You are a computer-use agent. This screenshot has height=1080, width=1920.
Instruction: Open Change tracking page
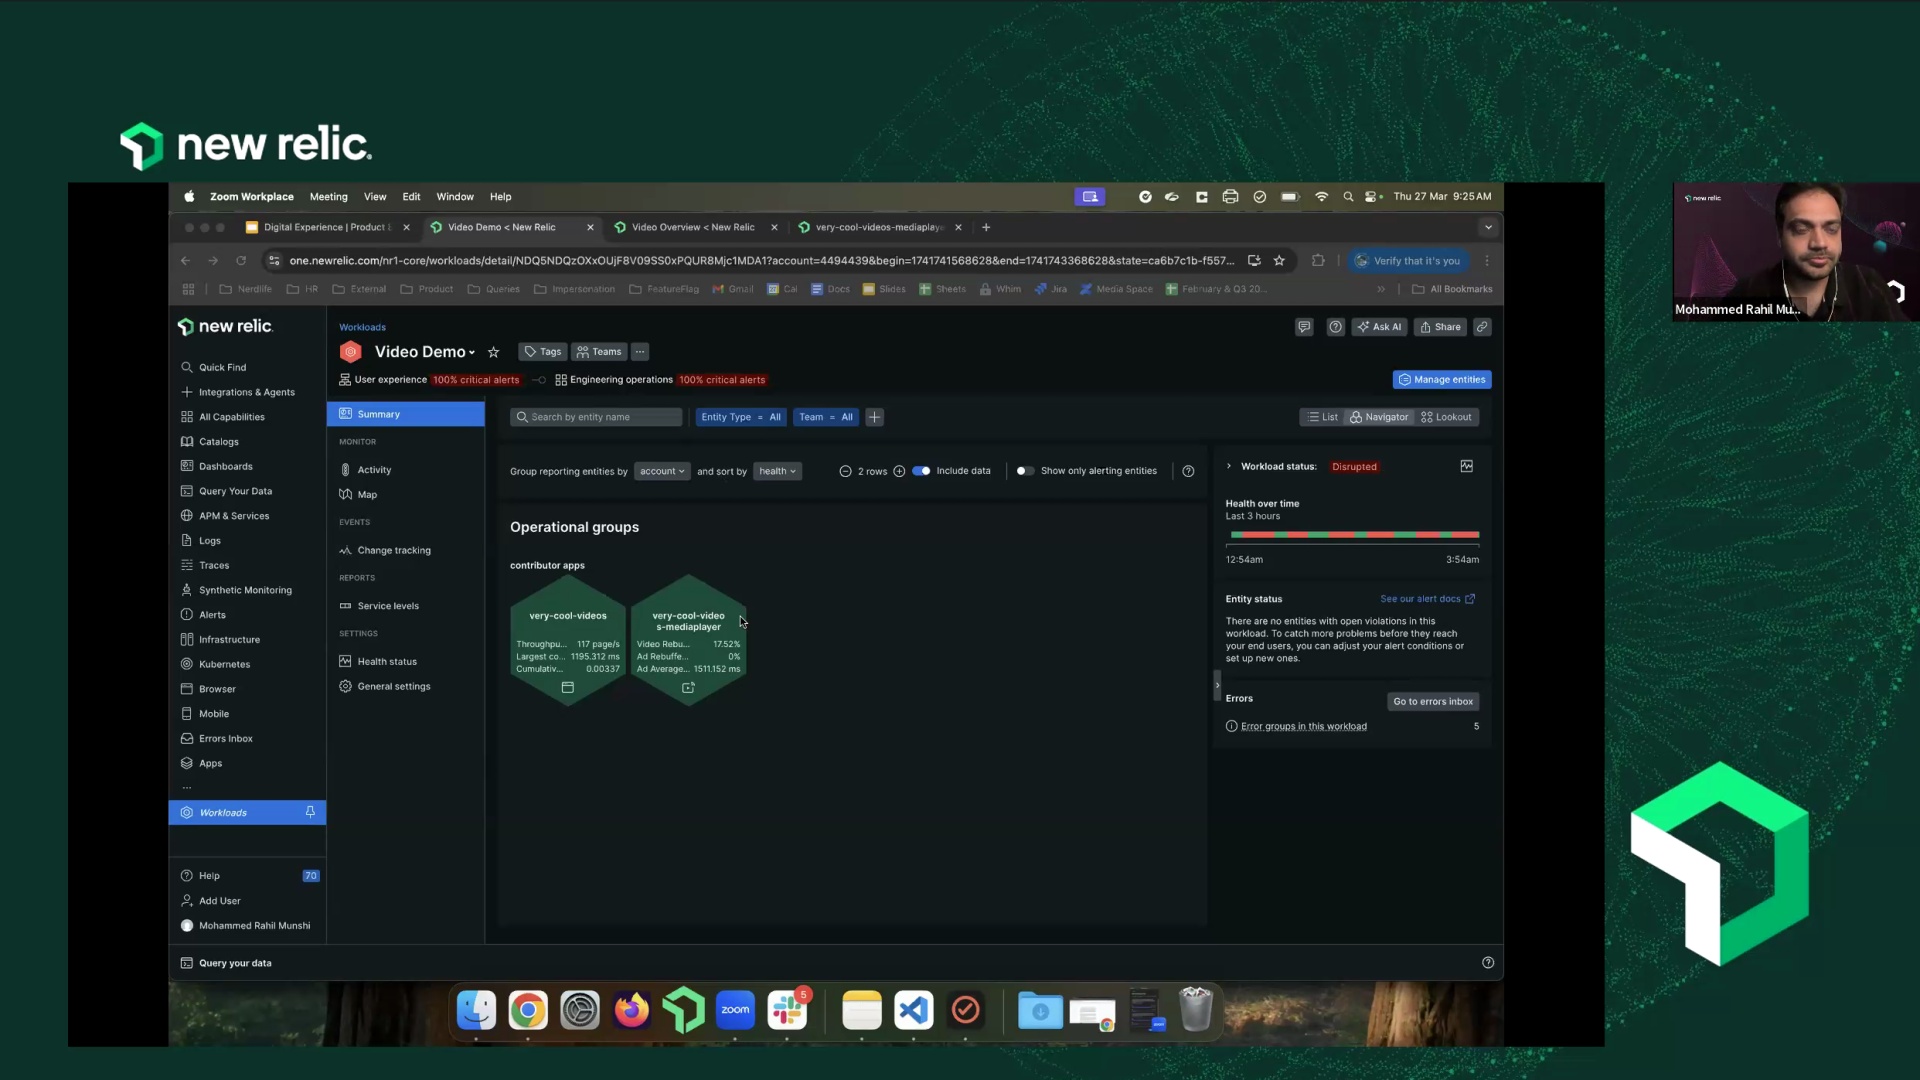click(x=393, y=551)
